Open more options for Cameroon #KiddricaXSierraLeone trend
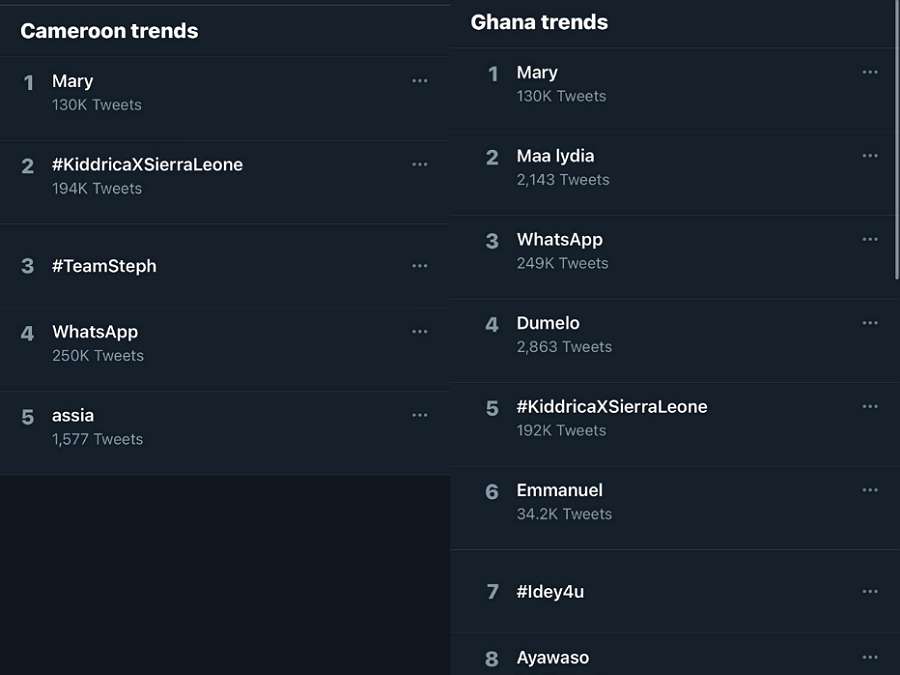The height and width of the screenshot is (675, 900). coord(420,164)
